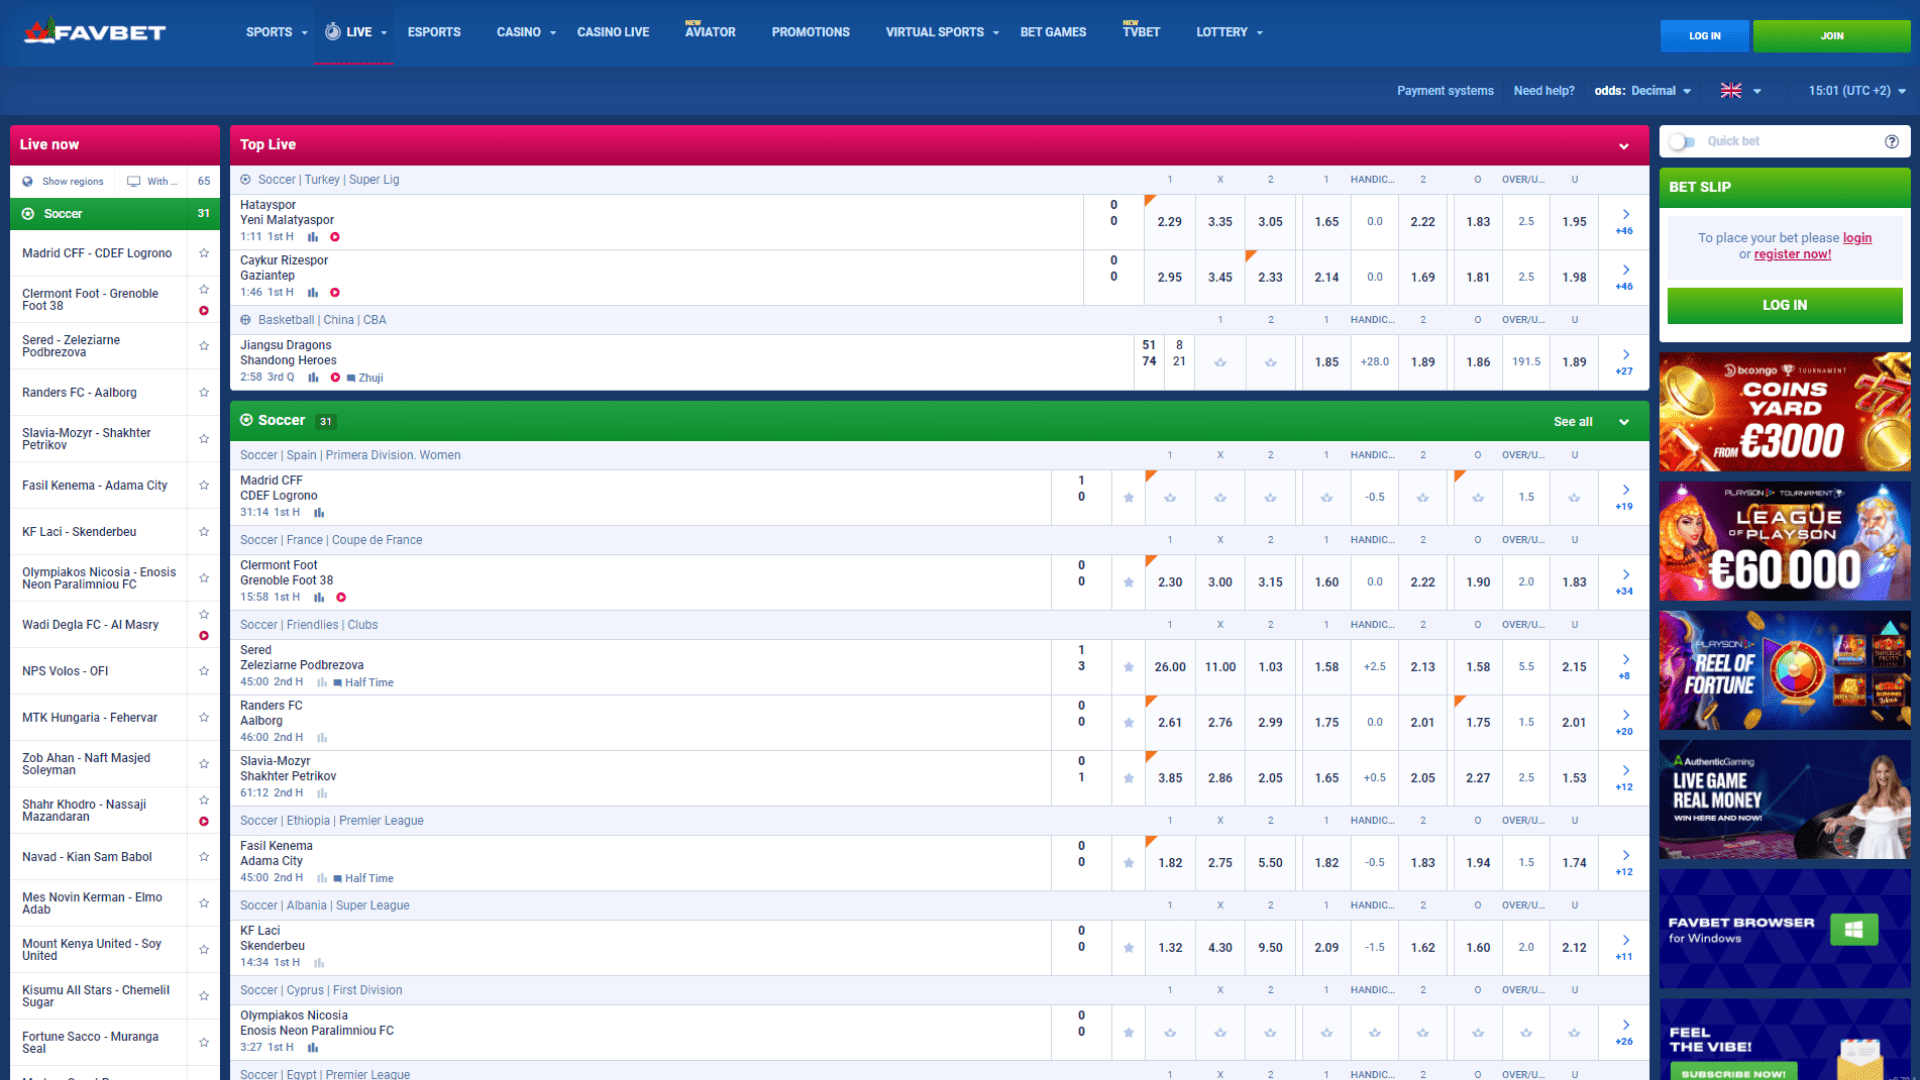Open Payment systems link

point(1445,90)
